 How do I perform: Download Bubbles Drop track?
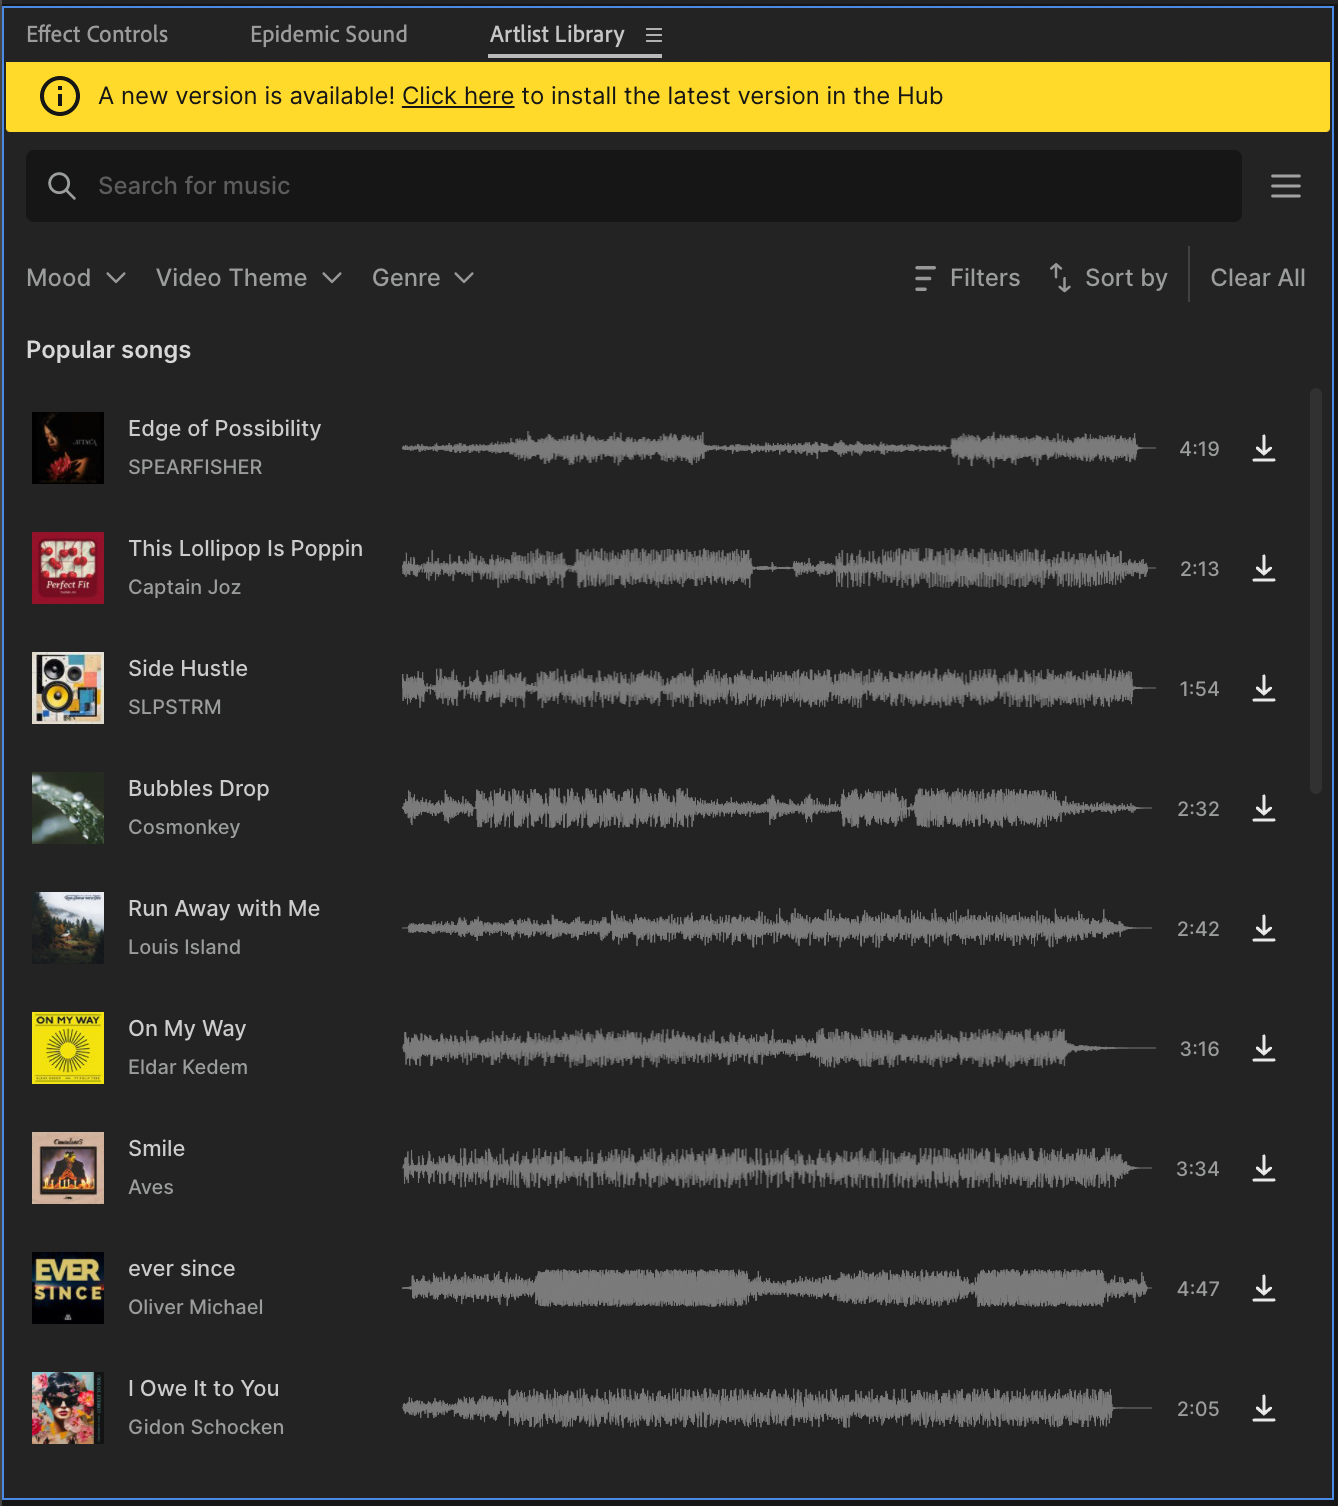[1264, 808]
